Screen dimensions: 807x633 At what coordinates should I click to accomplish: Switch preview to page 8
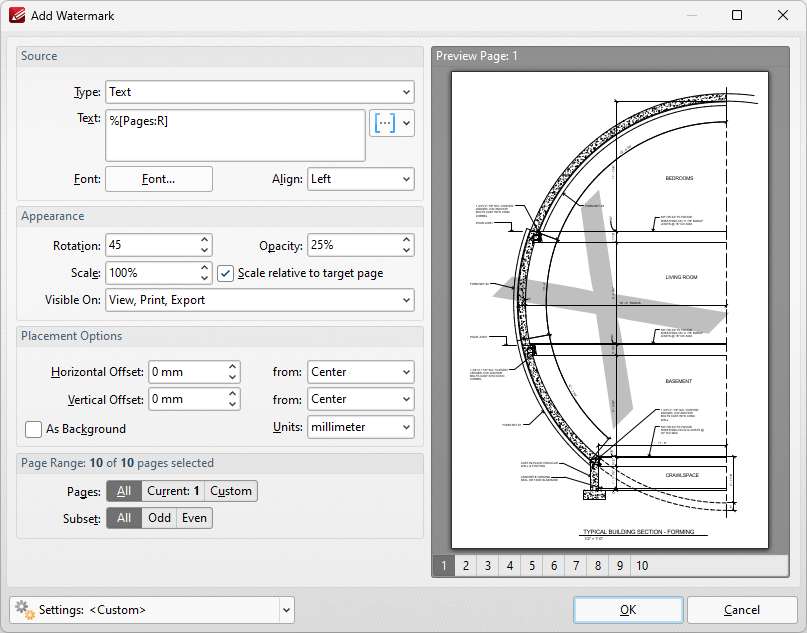coord(598,566)
